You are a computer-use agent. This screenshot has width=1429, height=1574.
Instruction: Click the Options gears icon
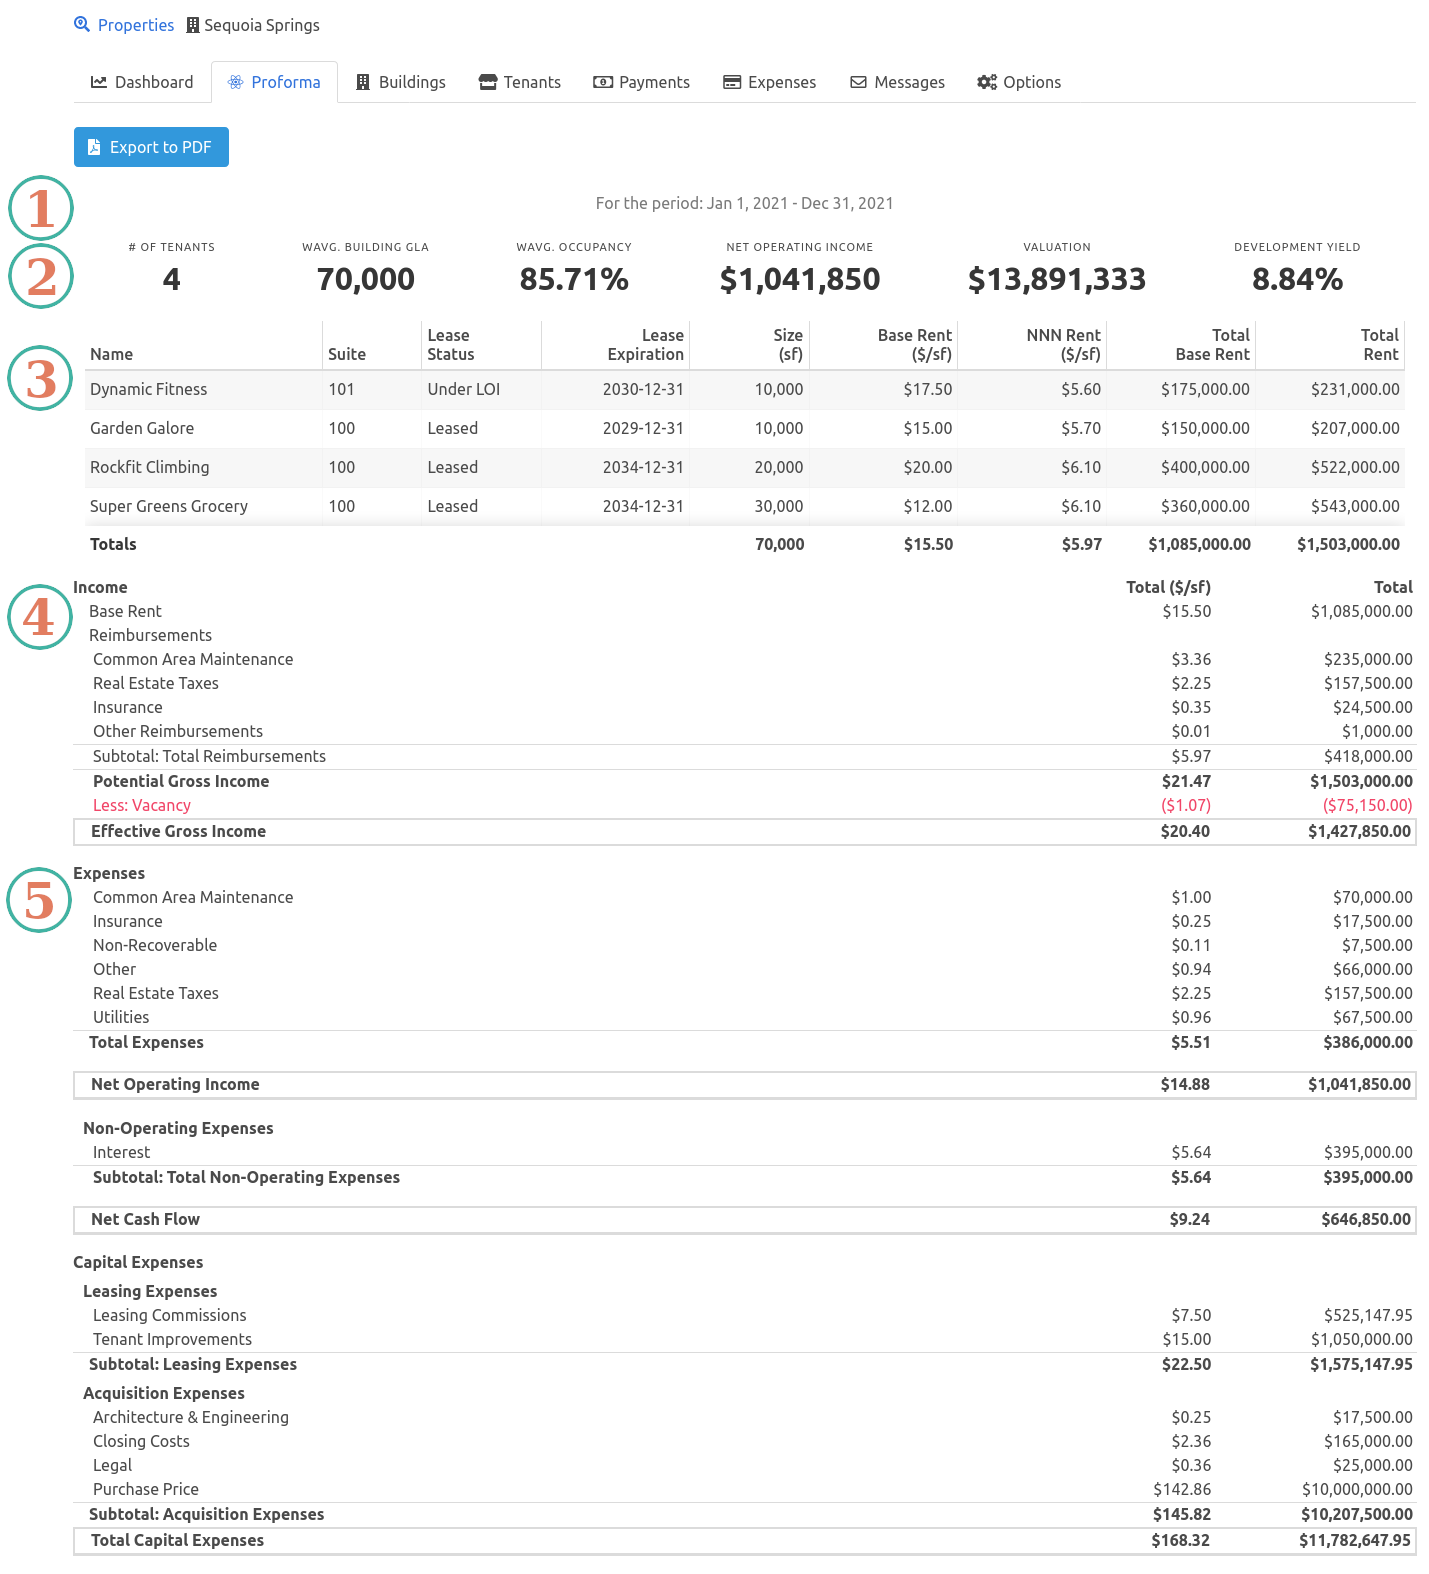pos(987,82)
